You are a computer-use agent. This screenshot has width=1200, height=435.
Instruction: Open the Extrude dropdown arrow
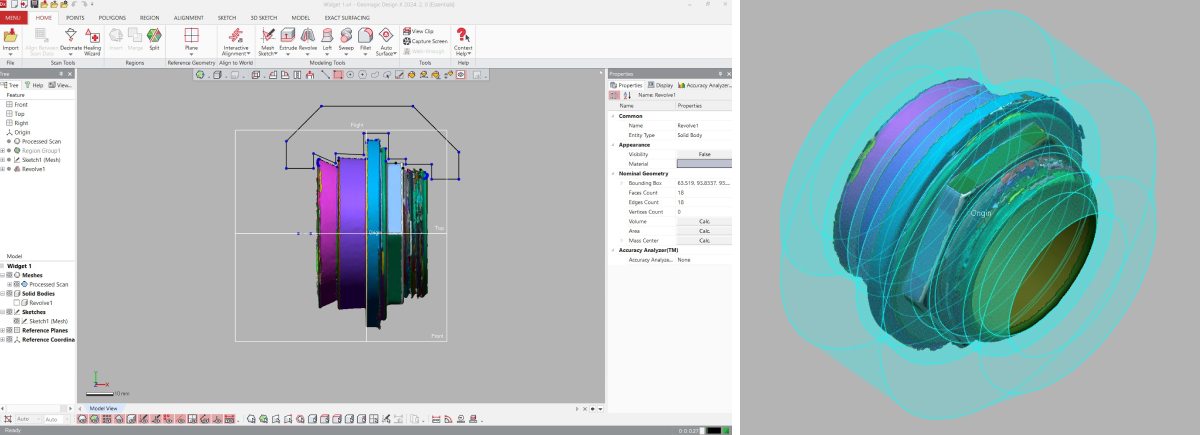click(288, 53)
